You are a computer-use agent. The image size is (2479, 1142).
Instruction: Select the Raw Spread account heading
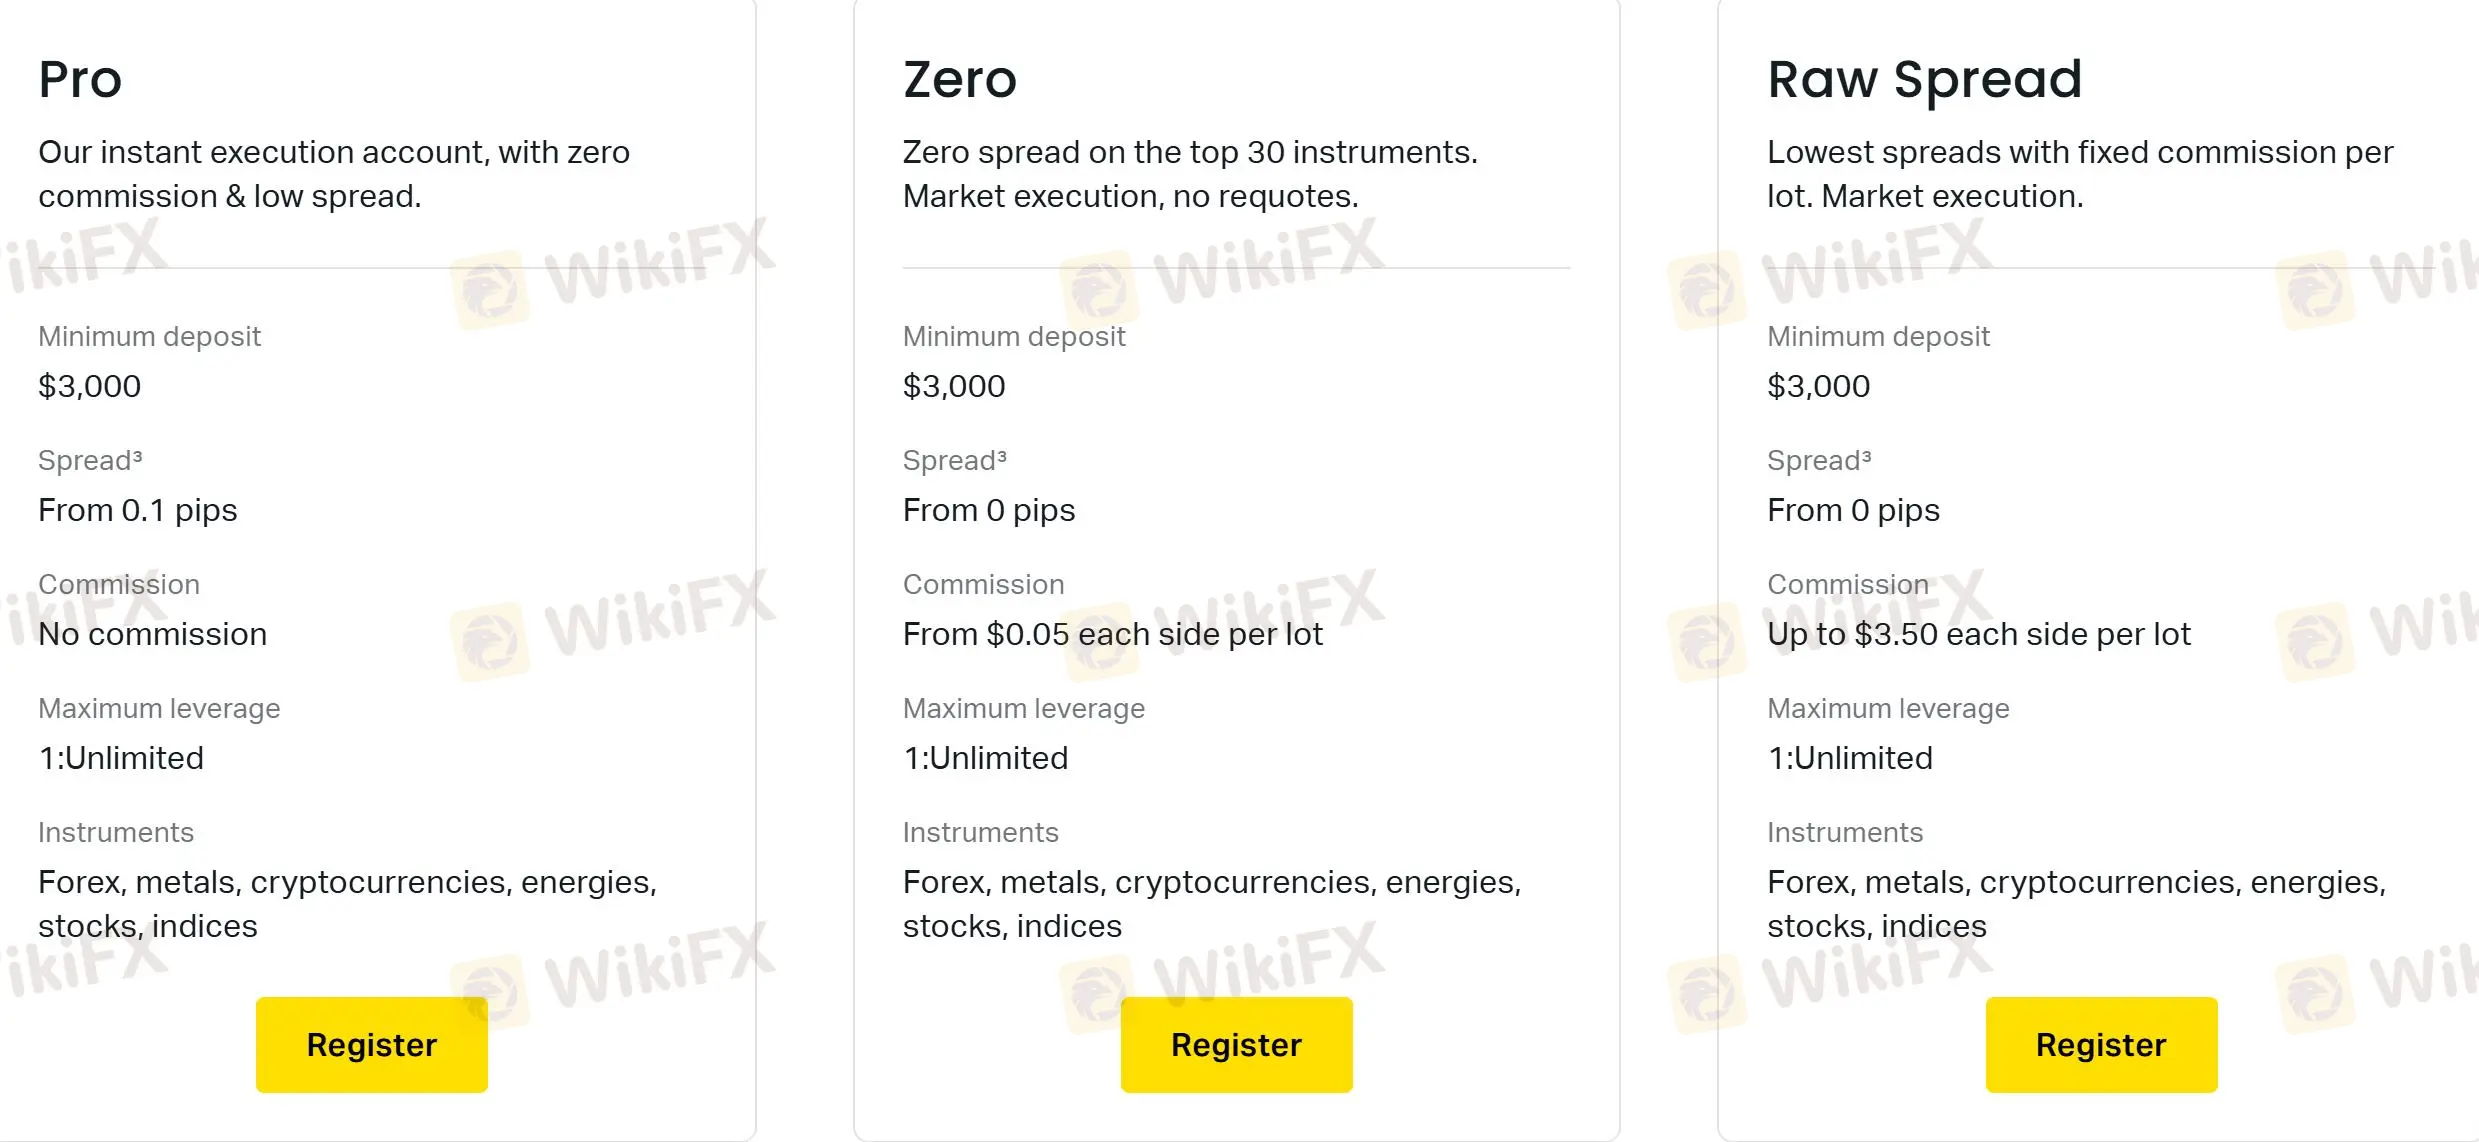(x=1925, y=80)
